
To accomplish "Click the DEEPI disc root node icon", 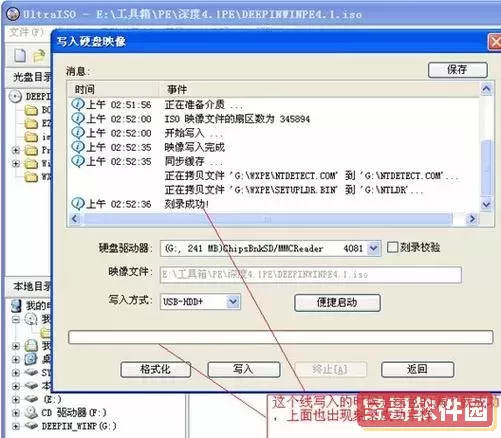I will pos(15,96).
